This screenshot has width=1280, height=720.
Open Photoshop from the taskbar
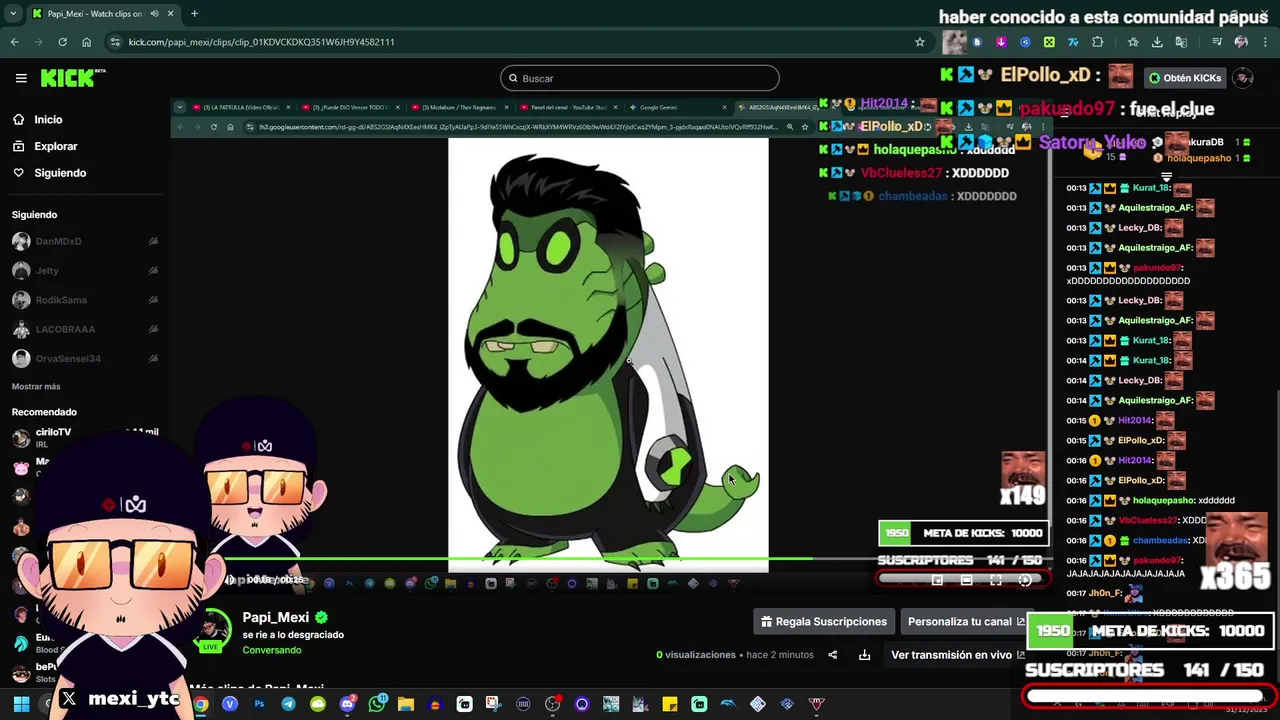(x=259, y=704)
